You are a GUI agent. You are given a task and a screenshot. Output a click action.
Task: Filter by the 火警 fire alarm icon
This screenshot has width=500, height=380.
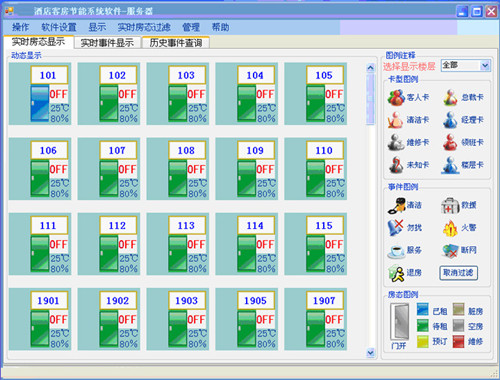pos(450,228)
